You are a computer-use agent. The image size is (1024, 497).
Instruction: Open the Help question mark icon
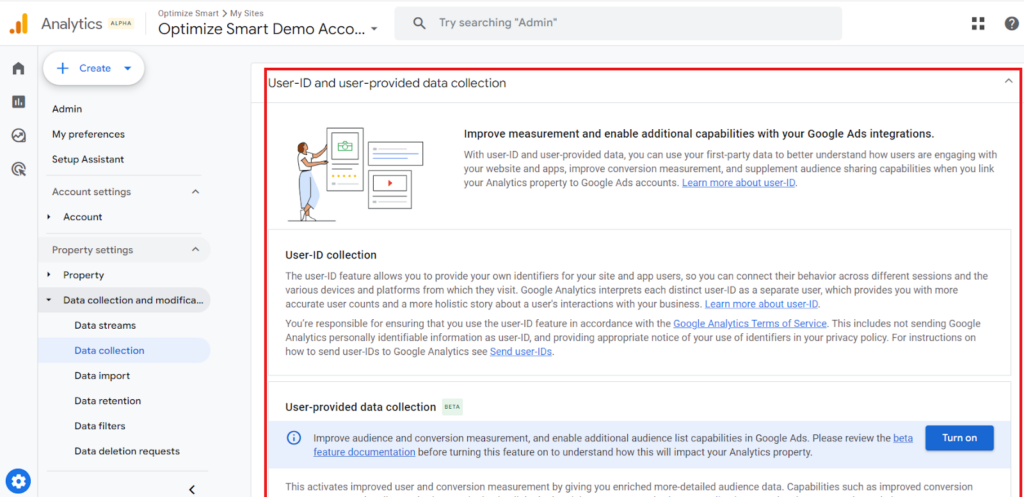pyautogui.click(x=1011, y=24)
